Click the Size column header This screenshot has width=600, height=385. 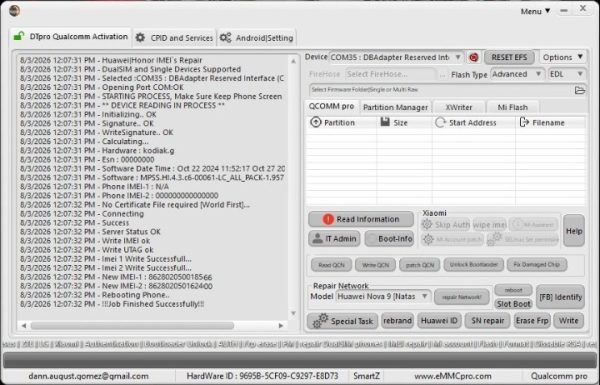(404, 122)
